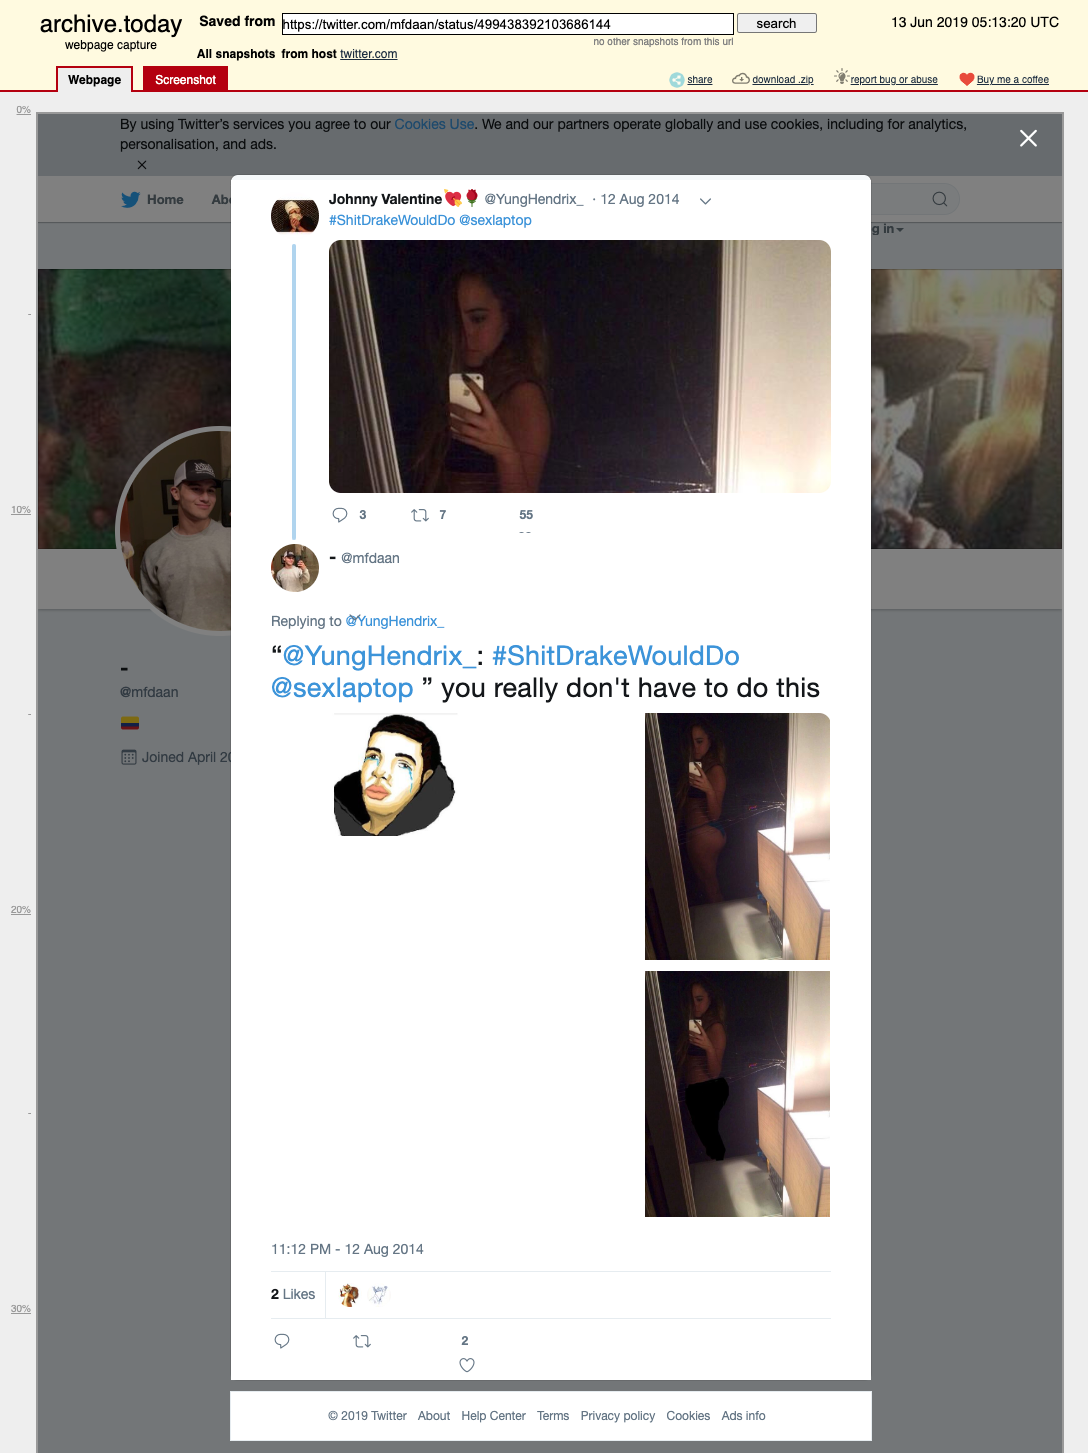The width and height of the screenshot is (1088, 1453).
Task: Open the crying Drake drawing thumbnail
Action: click(x=394, y=775)
